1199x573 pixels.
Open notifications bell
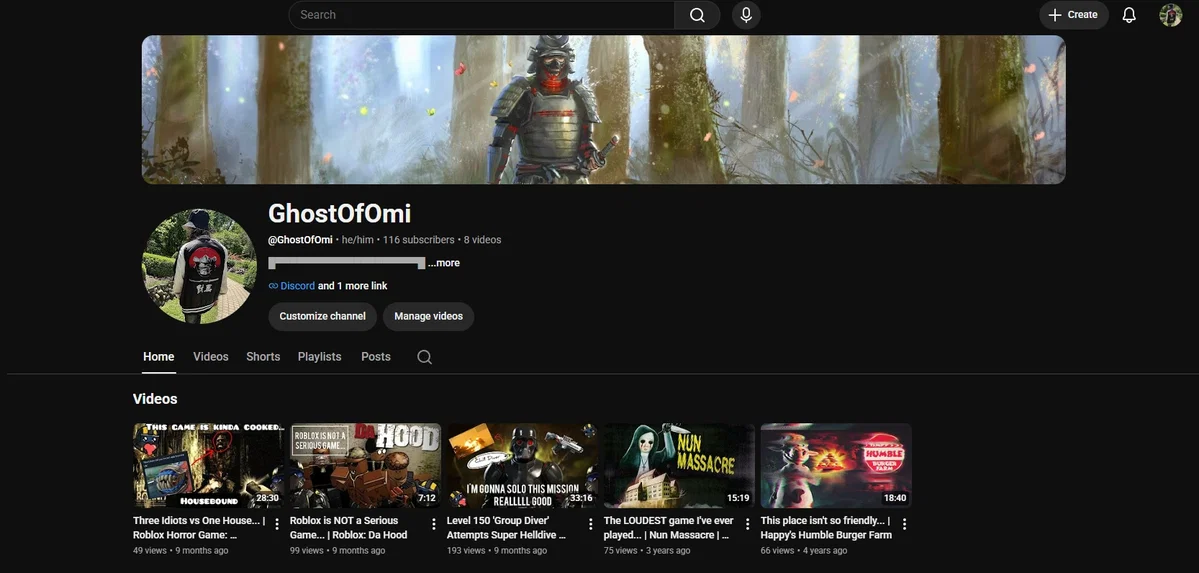click(1129, 15)
